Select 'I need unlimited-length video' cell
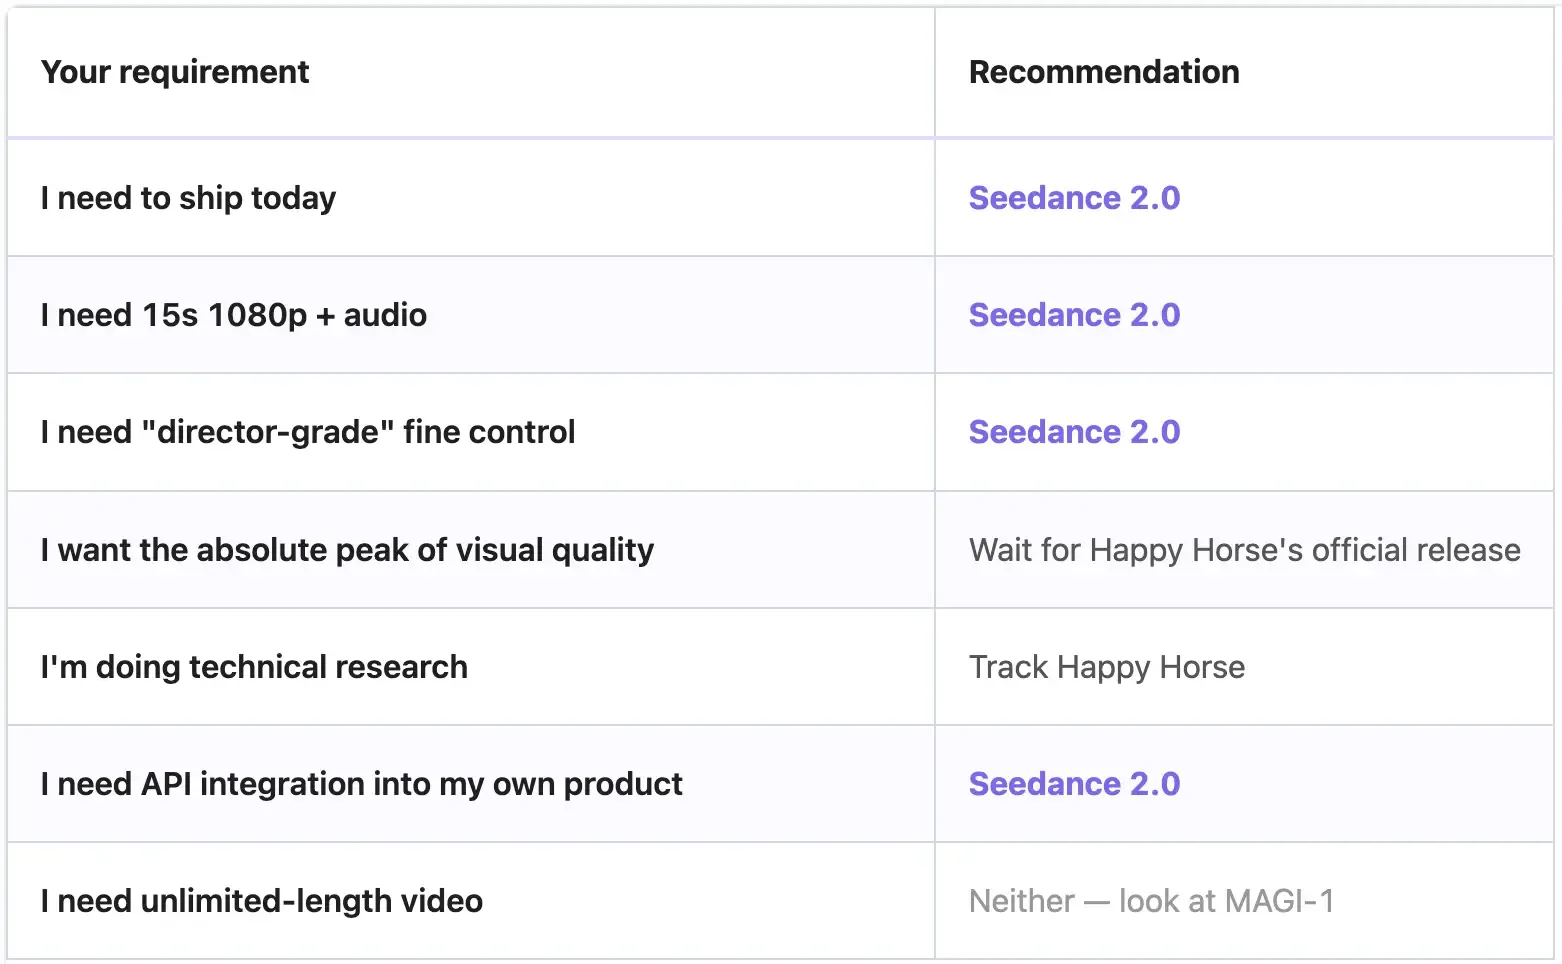Image resolution: width=1562 pixels, height=964 pixels. pyautogui.click(x=262, y=901)
